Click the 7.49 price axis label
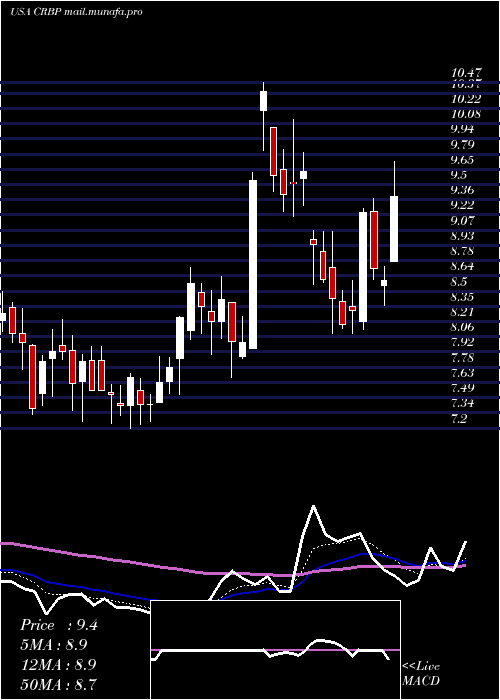The image size is (500, 700). (462, 388)
